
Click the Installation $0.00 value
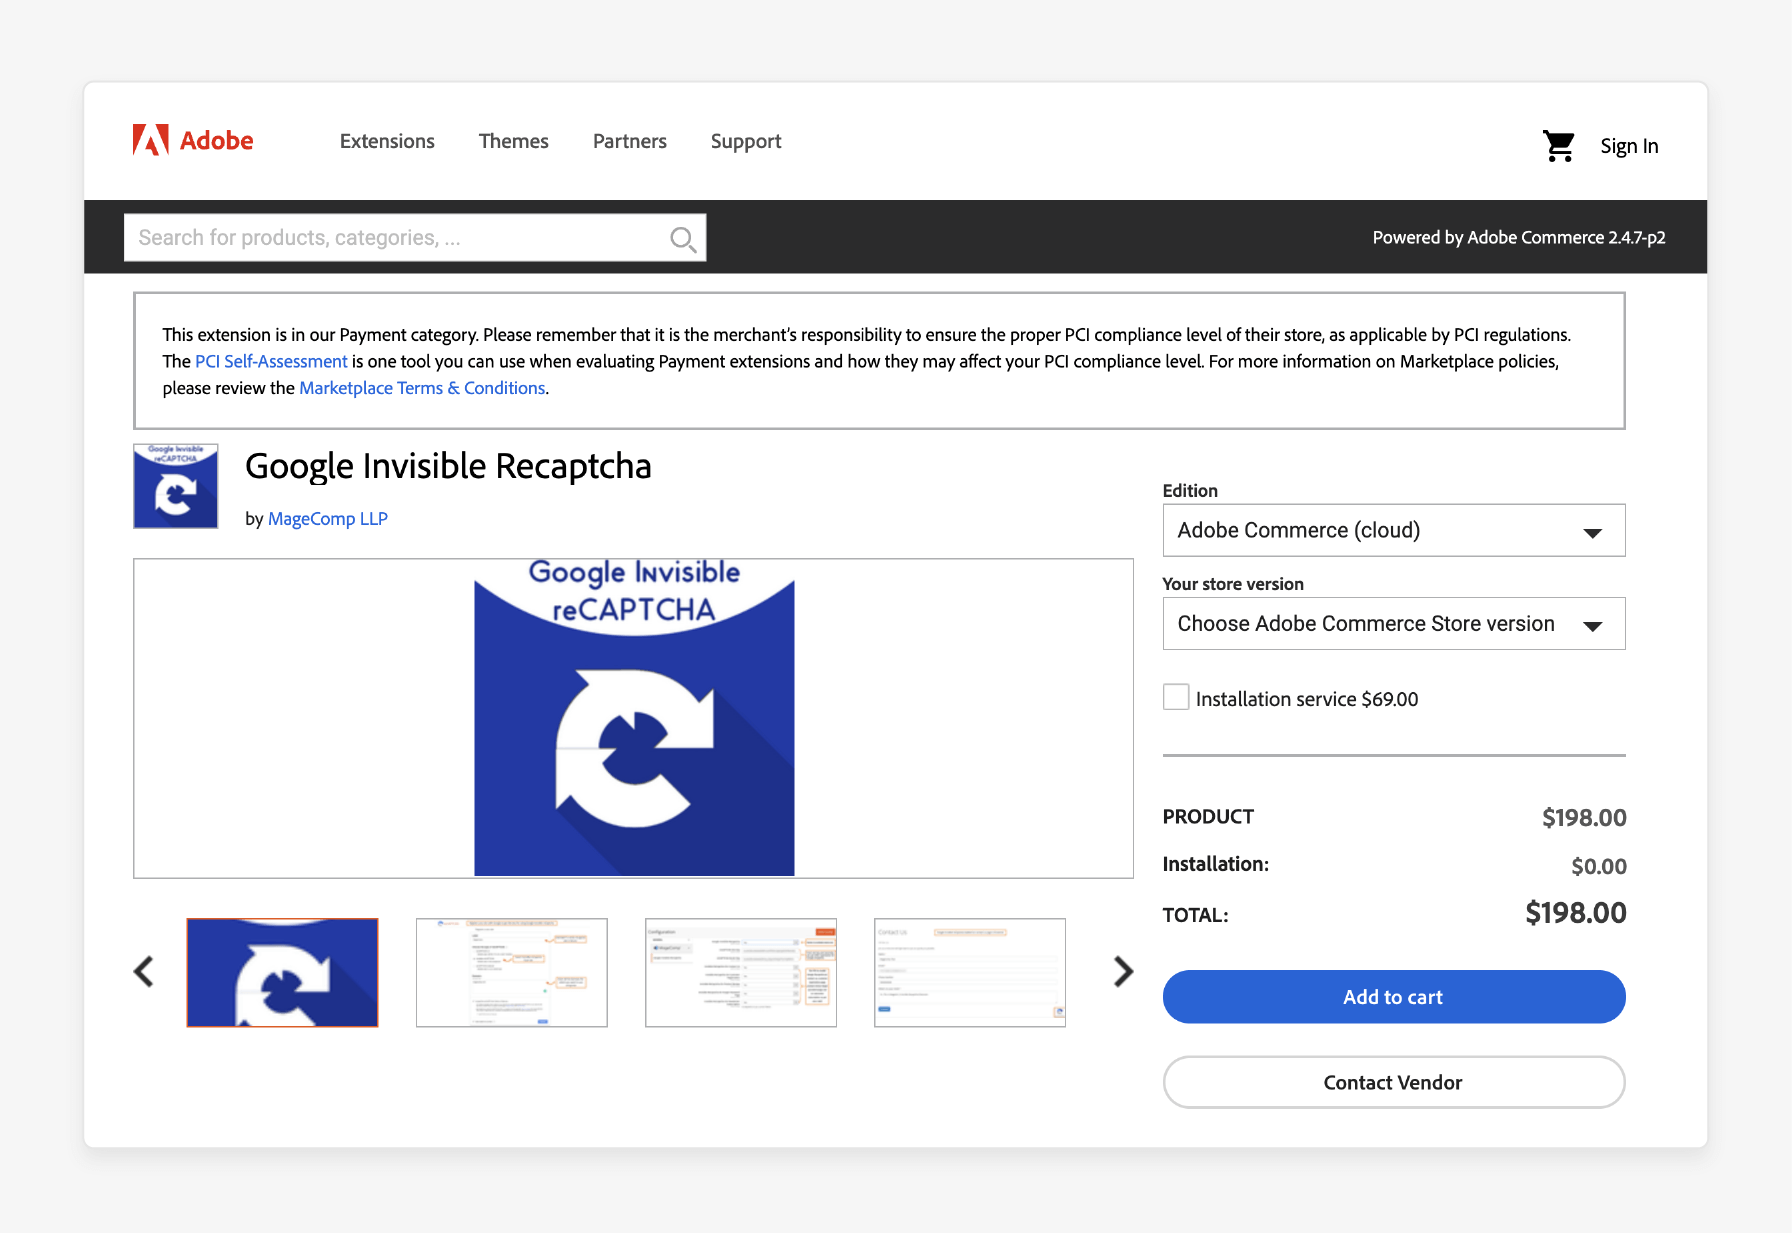pos(1599,866)
